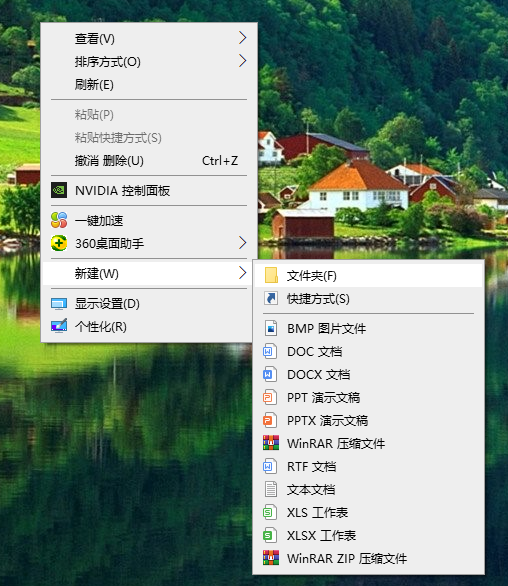508x586 pixels.
Task: Click the NVIDIA control panel icon
Action: click(59, 190)
